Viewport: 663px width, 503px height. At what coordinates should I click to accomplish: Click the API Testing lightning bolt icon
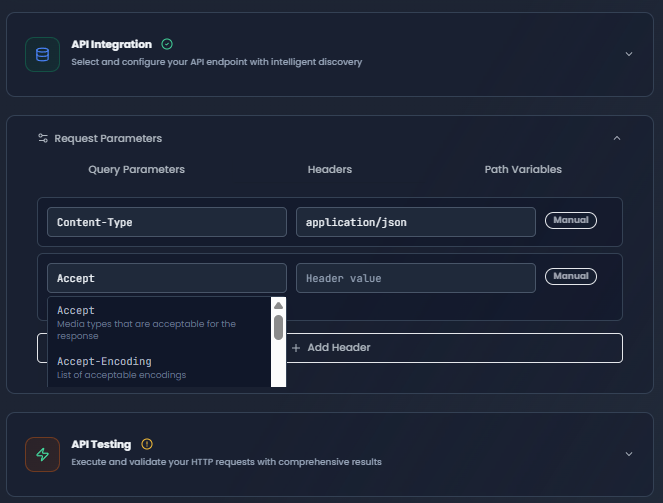[43, 453]
